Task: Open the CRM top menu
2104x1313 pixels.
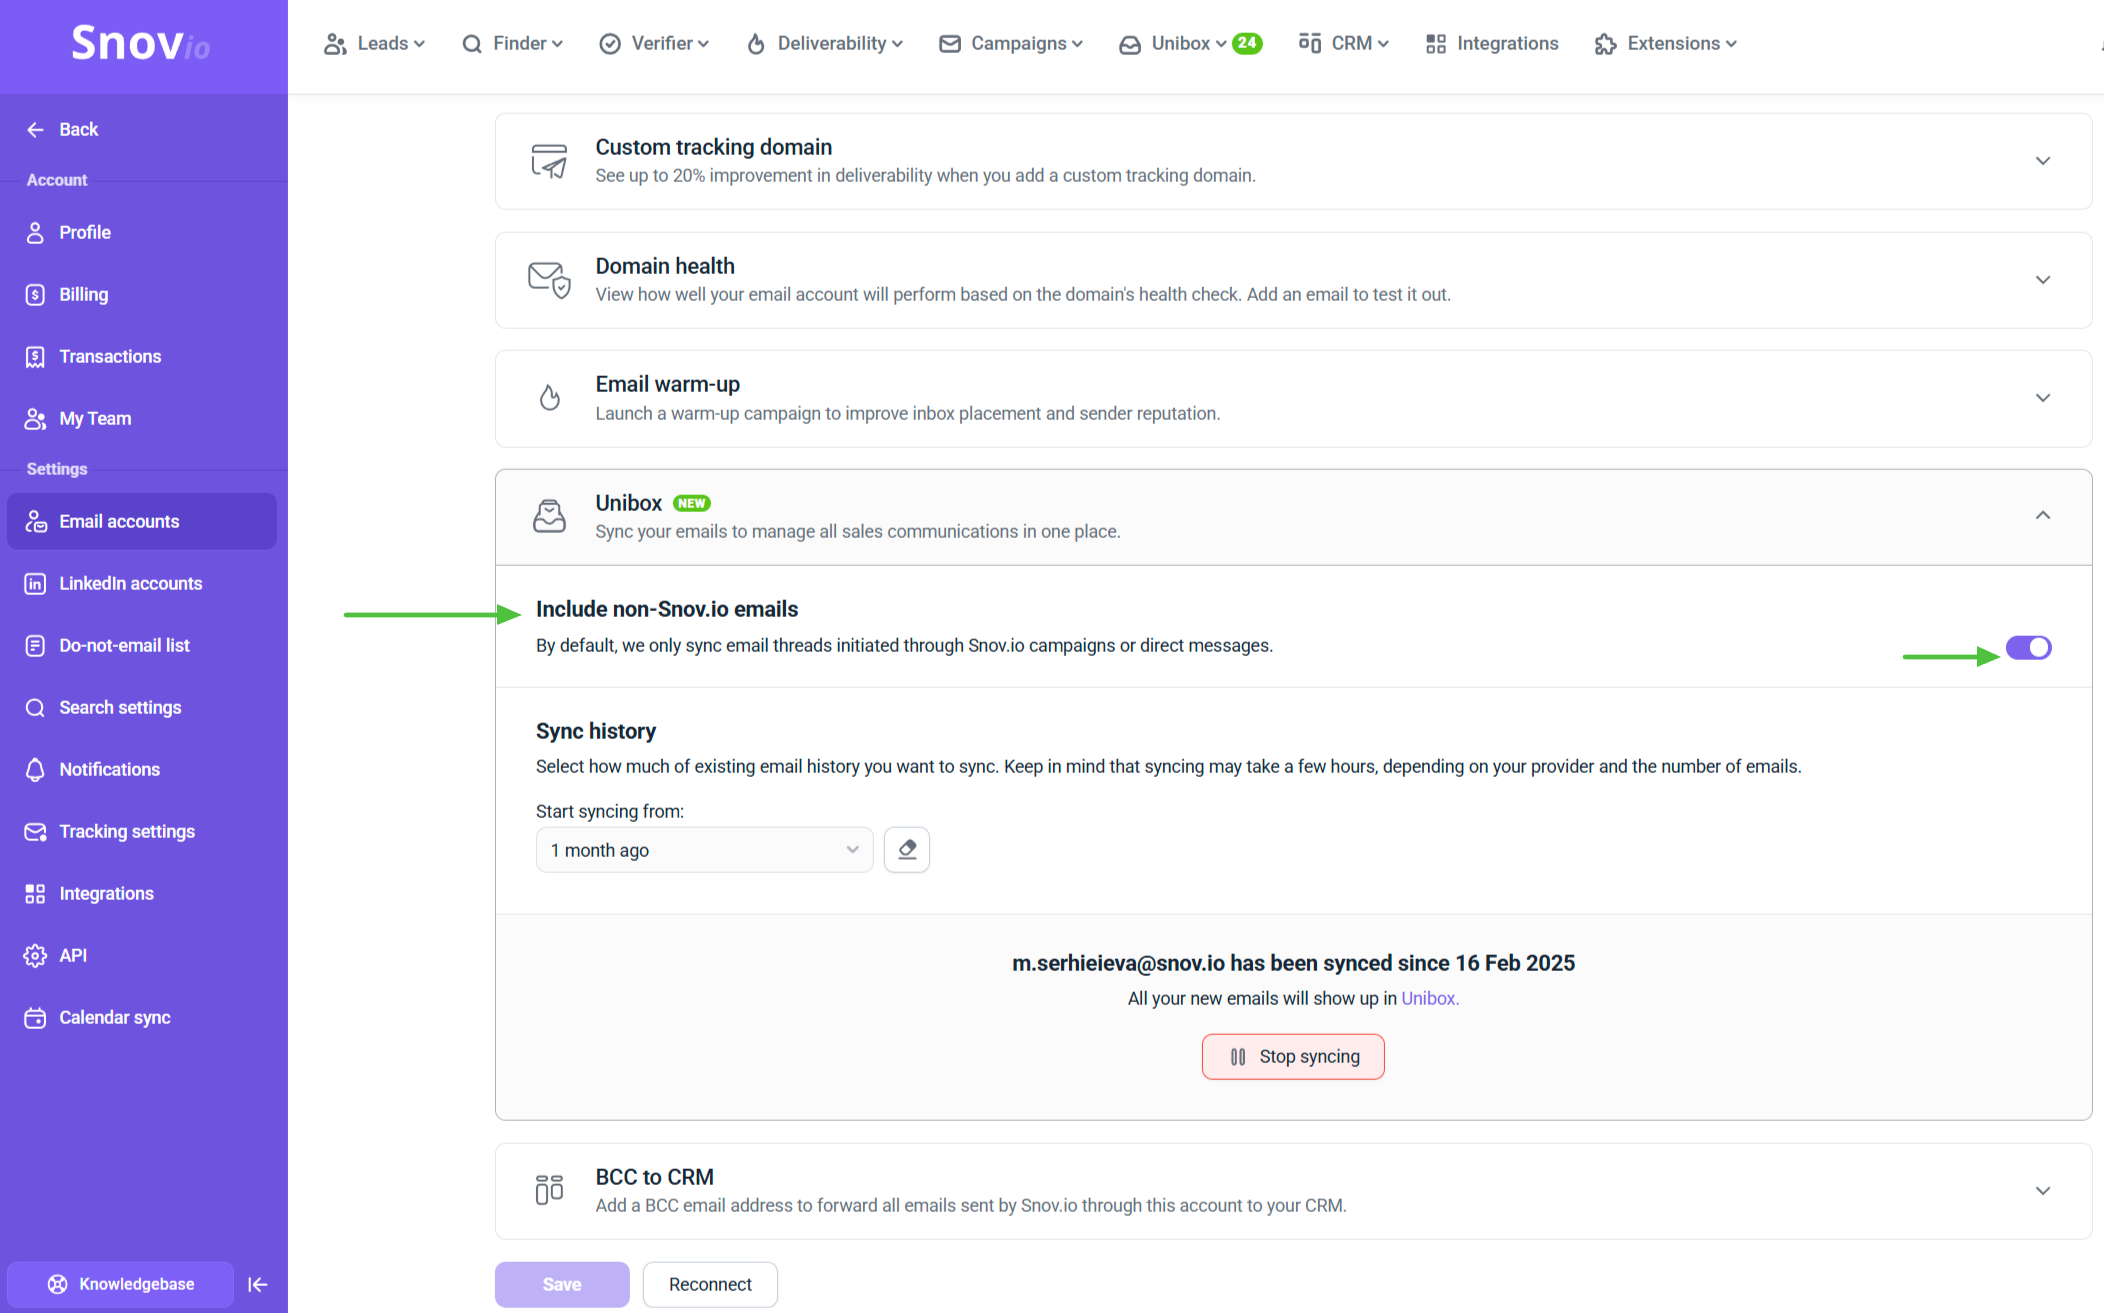Action: [x=1344, y=43]
